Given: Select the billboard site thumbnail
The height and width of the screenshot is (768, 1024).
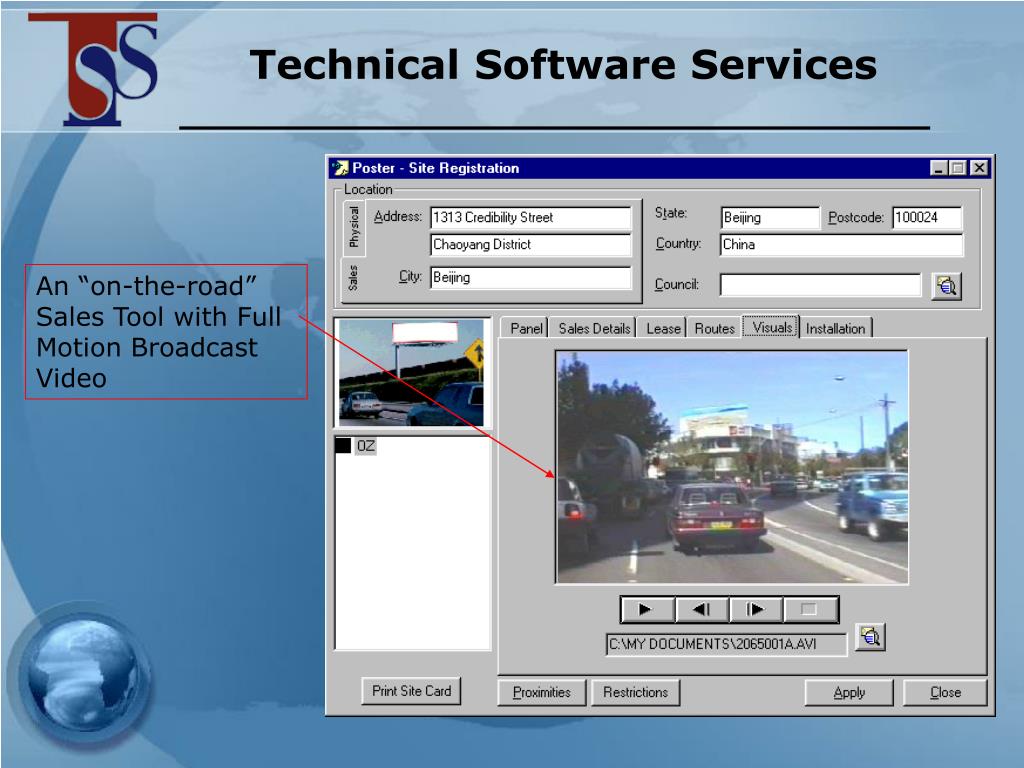Looking at the screenshot, I should (x=411, y=373).
